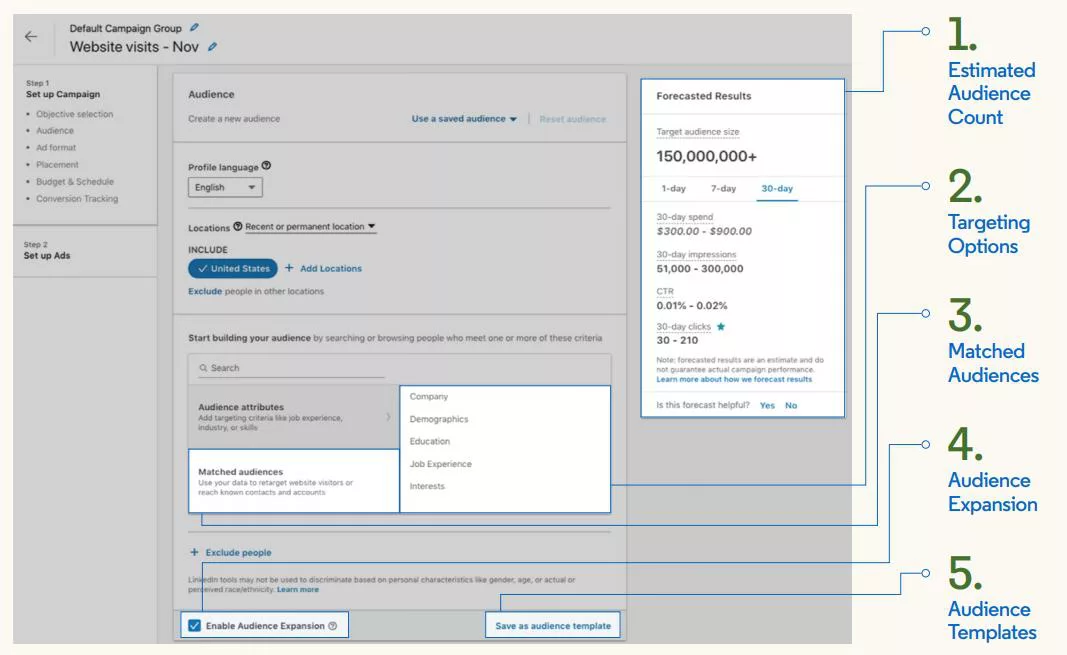1067x655 pixels.
Task: Select the 30-day forecast tab
Action: coord(777,188)
